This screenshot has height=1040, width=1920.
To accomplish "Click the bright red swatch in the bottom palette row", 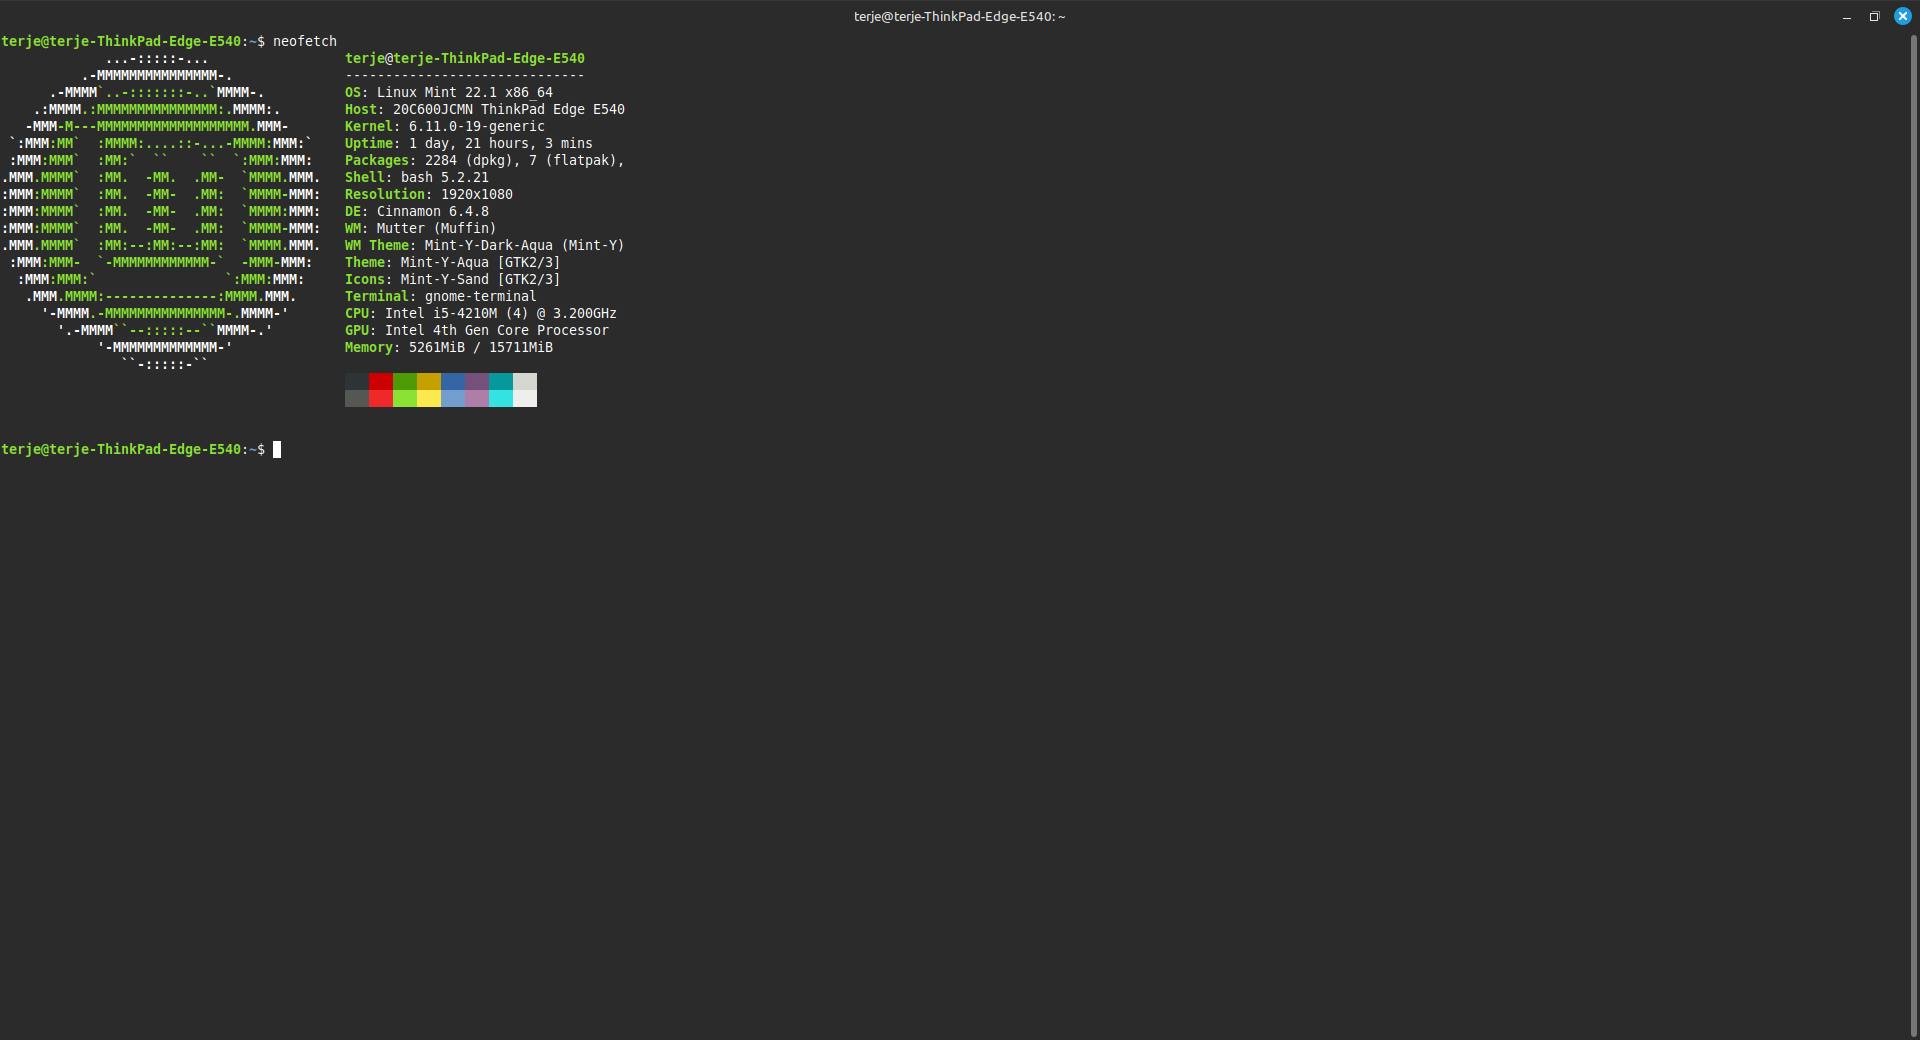I will coord(381,399).
